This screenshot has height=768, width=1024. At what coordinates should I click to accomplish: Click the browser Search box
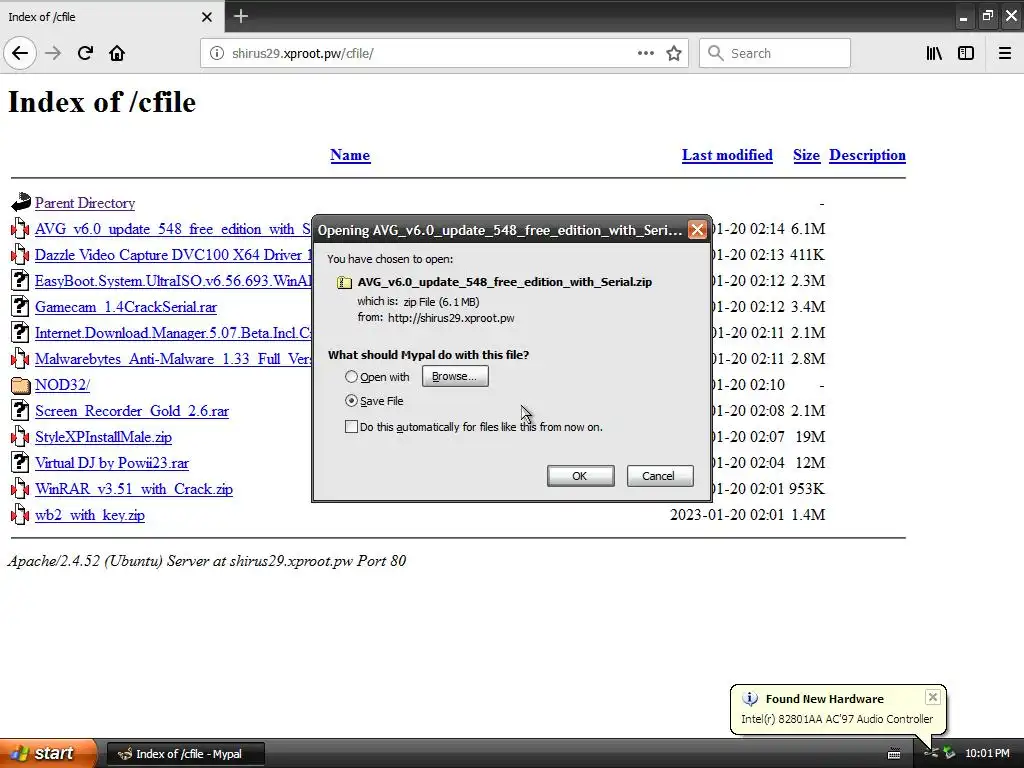coord(775,53)
